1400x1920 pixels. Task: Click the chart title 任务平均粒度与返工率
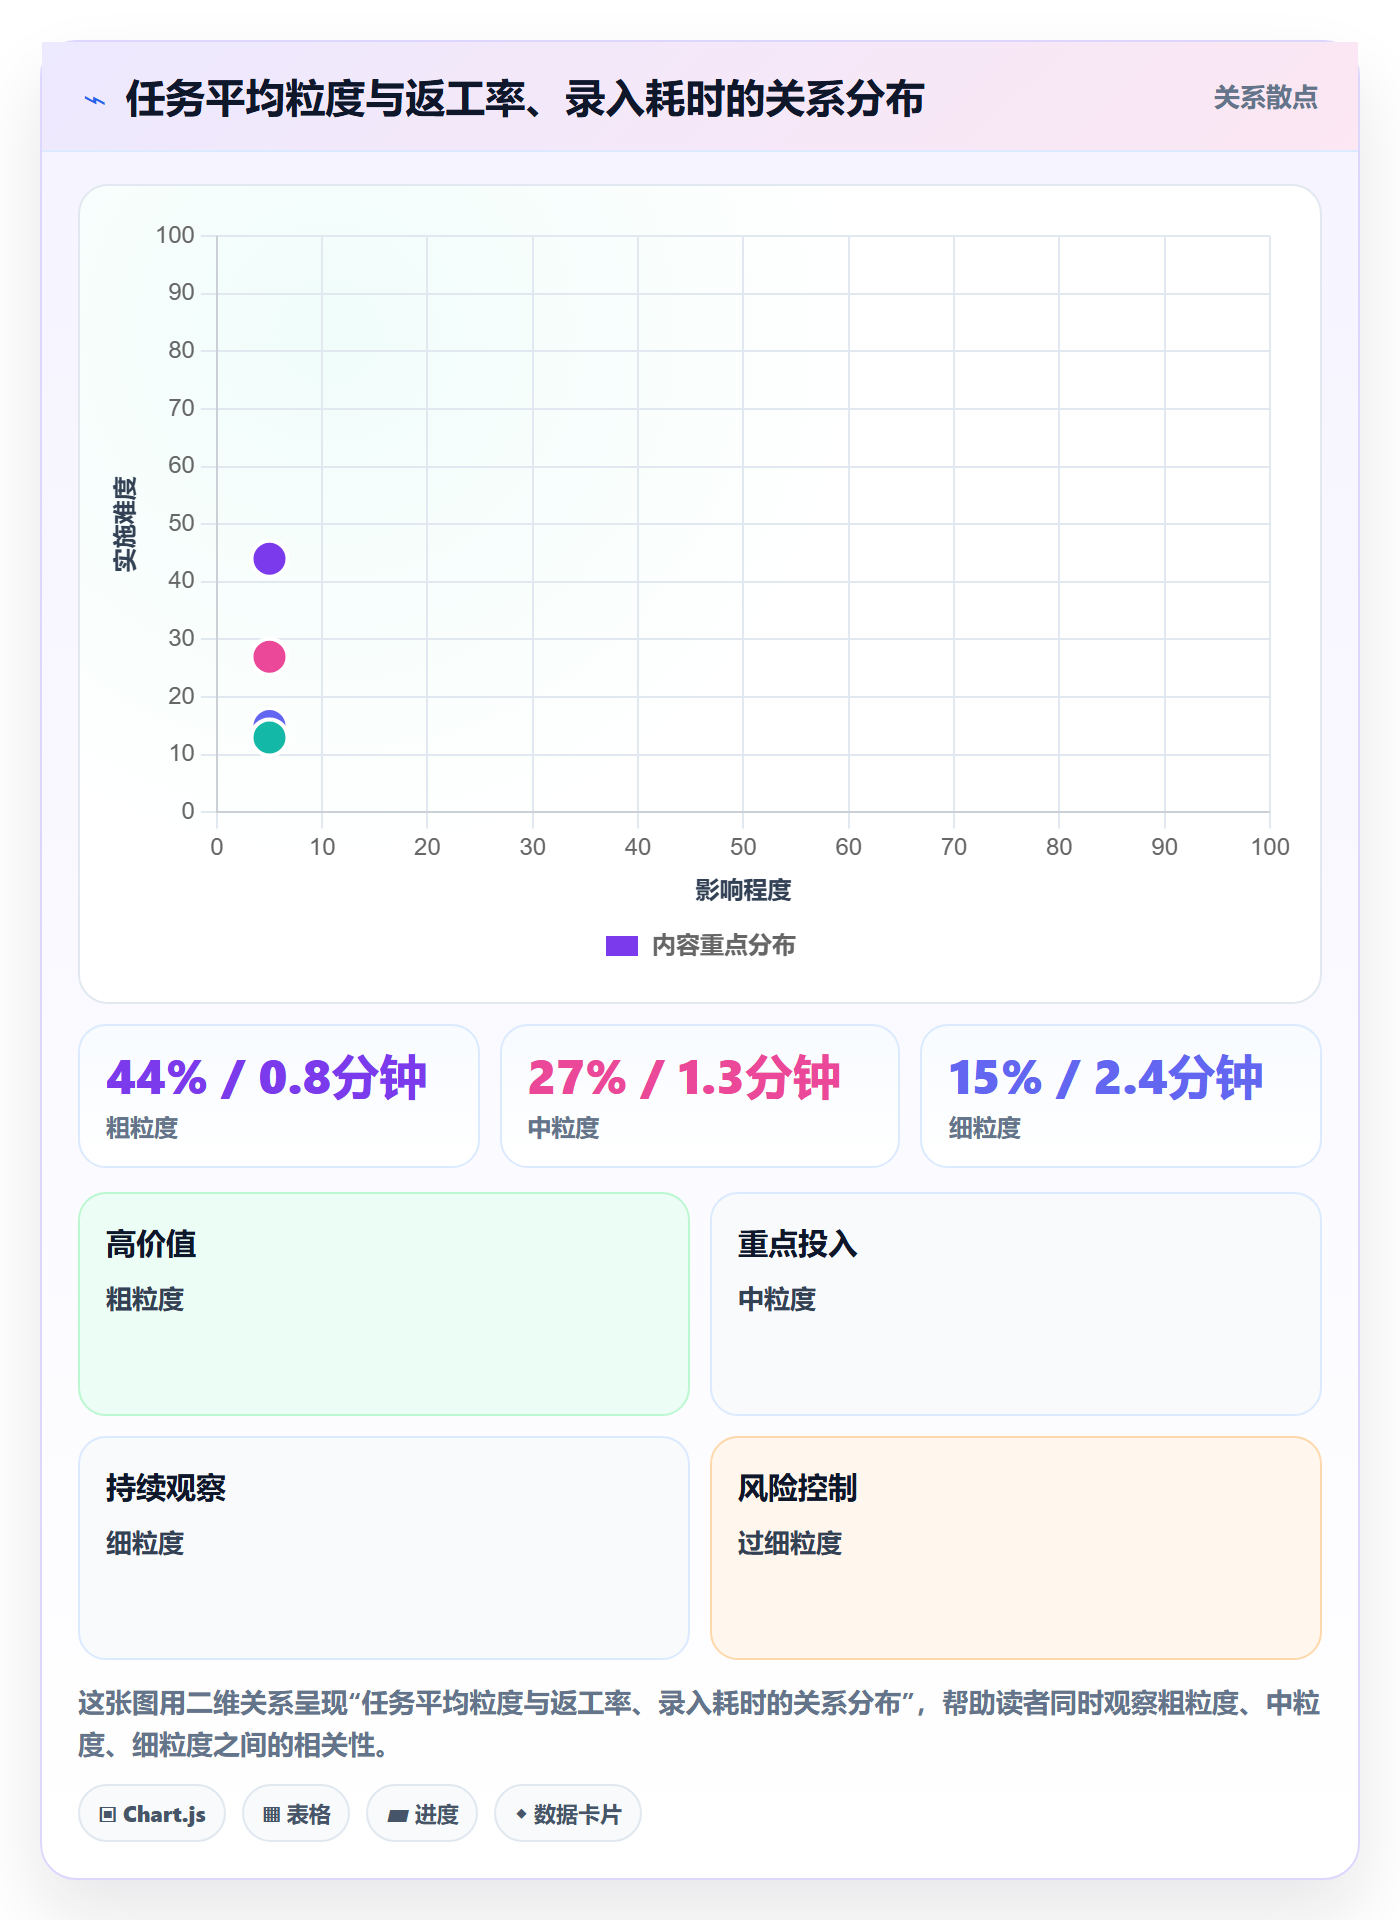point(525,99)
